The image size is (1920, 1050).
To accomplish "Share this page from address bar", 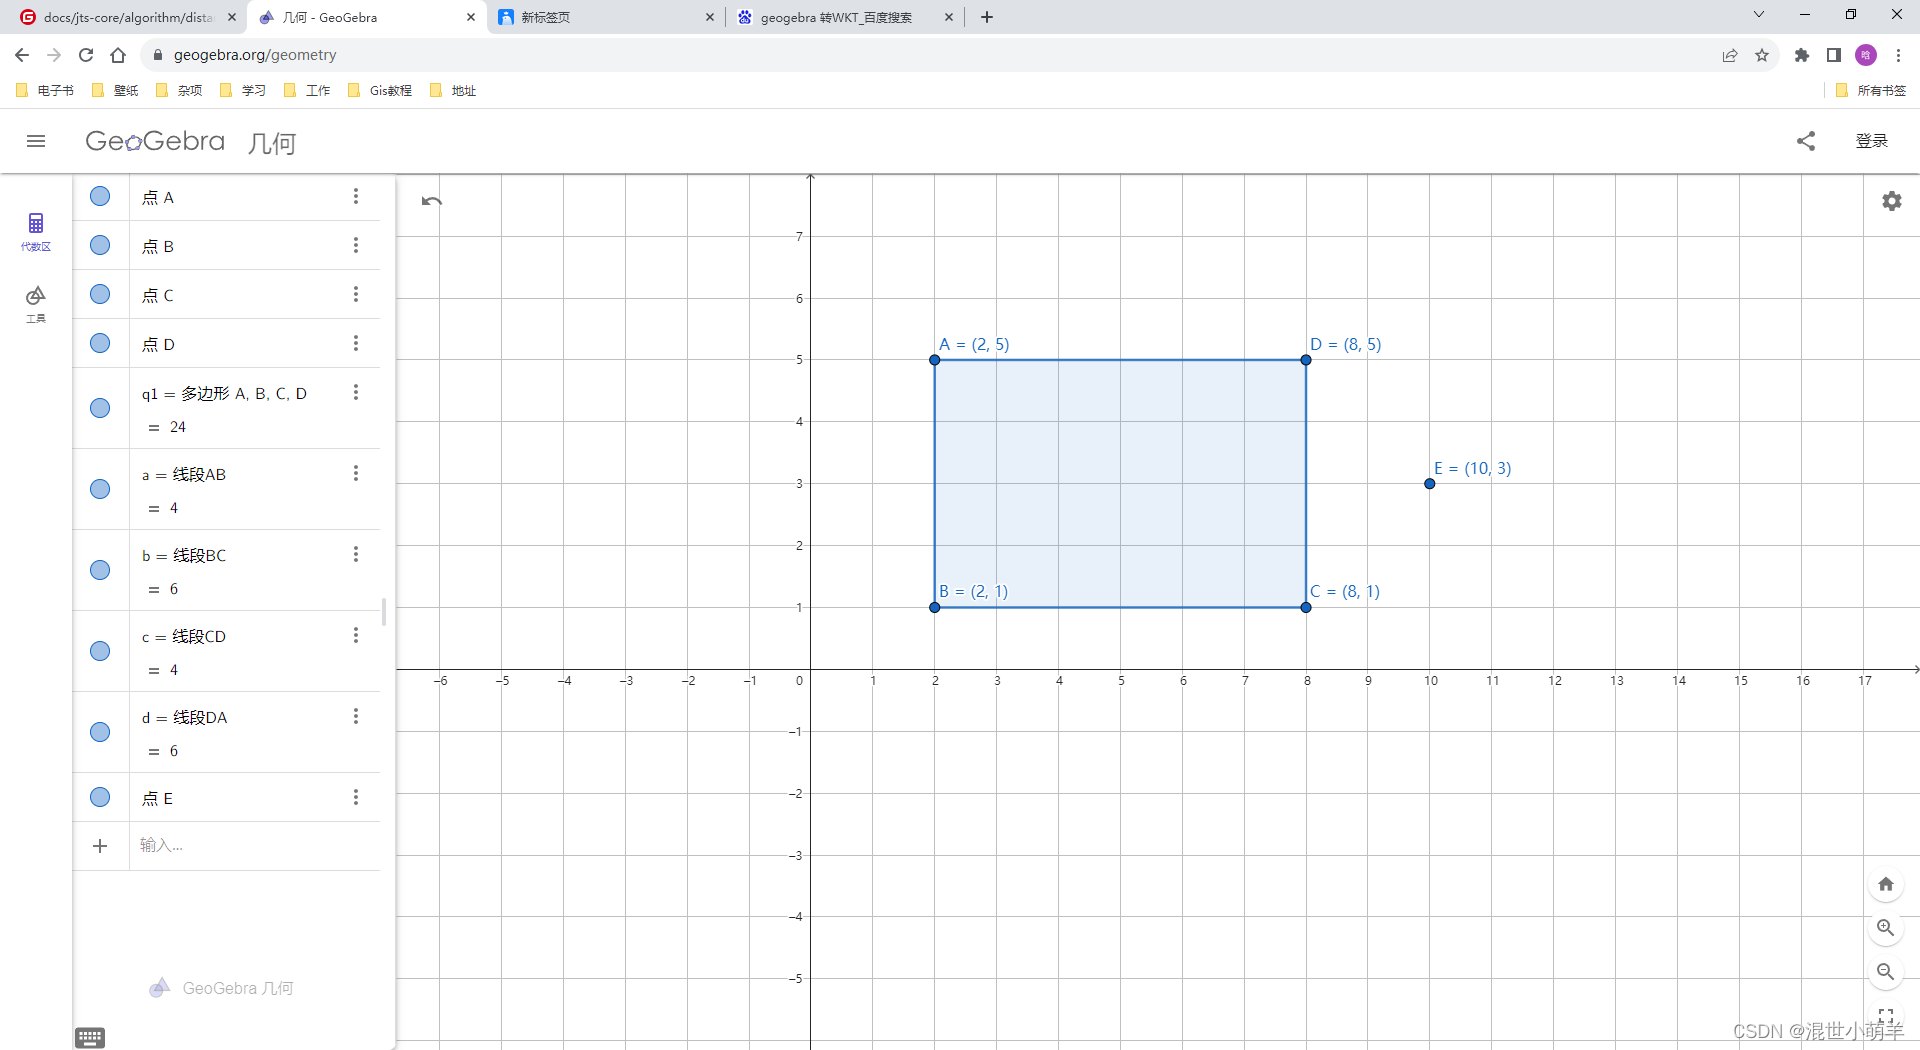I will click(1730, 55).
